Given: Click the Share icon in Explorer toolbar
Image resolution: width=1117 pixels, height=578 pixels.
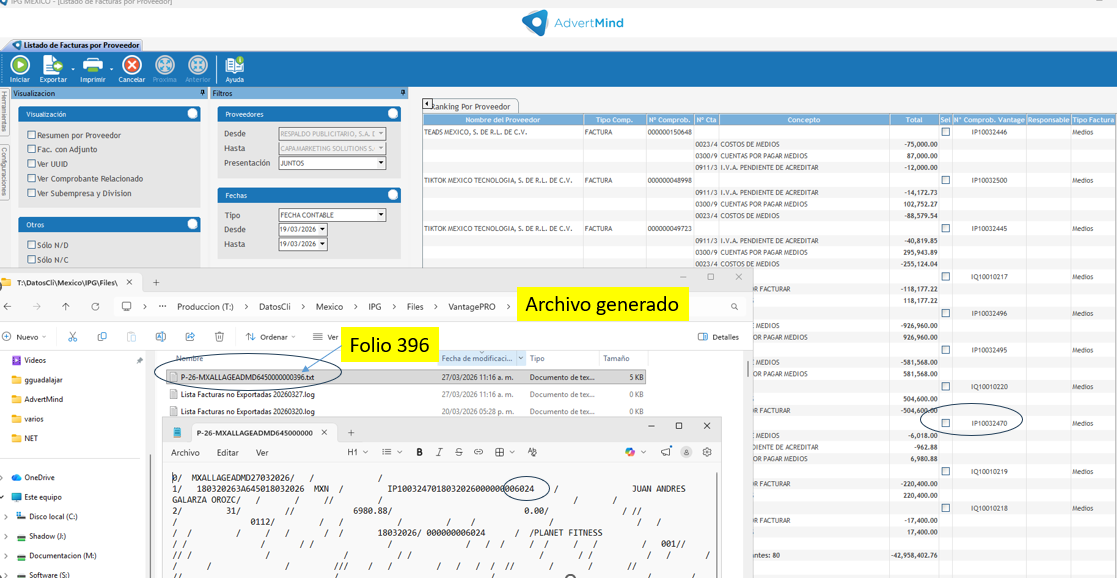Looking at the screenshot, I should [190, 336].
